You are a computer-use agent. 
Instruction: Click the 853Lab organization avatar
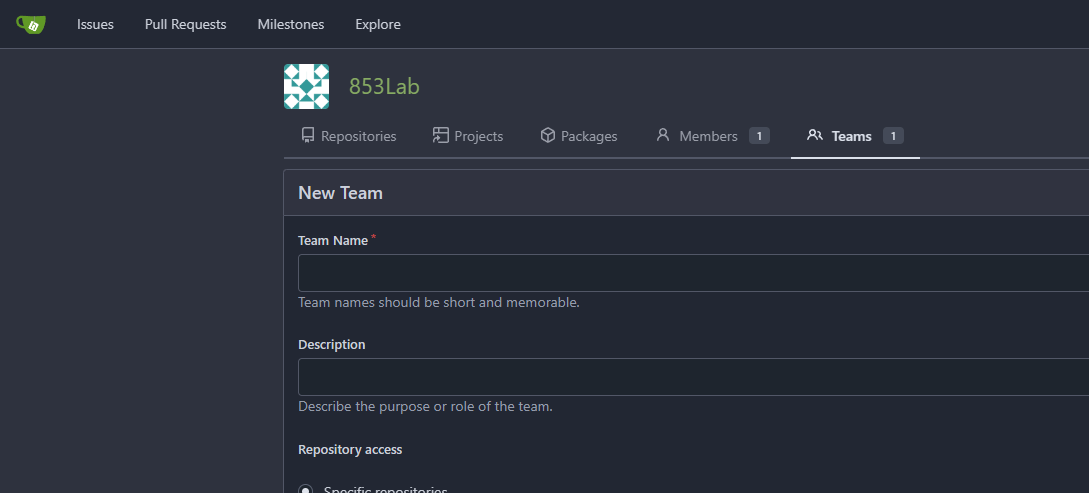[306, 87]
